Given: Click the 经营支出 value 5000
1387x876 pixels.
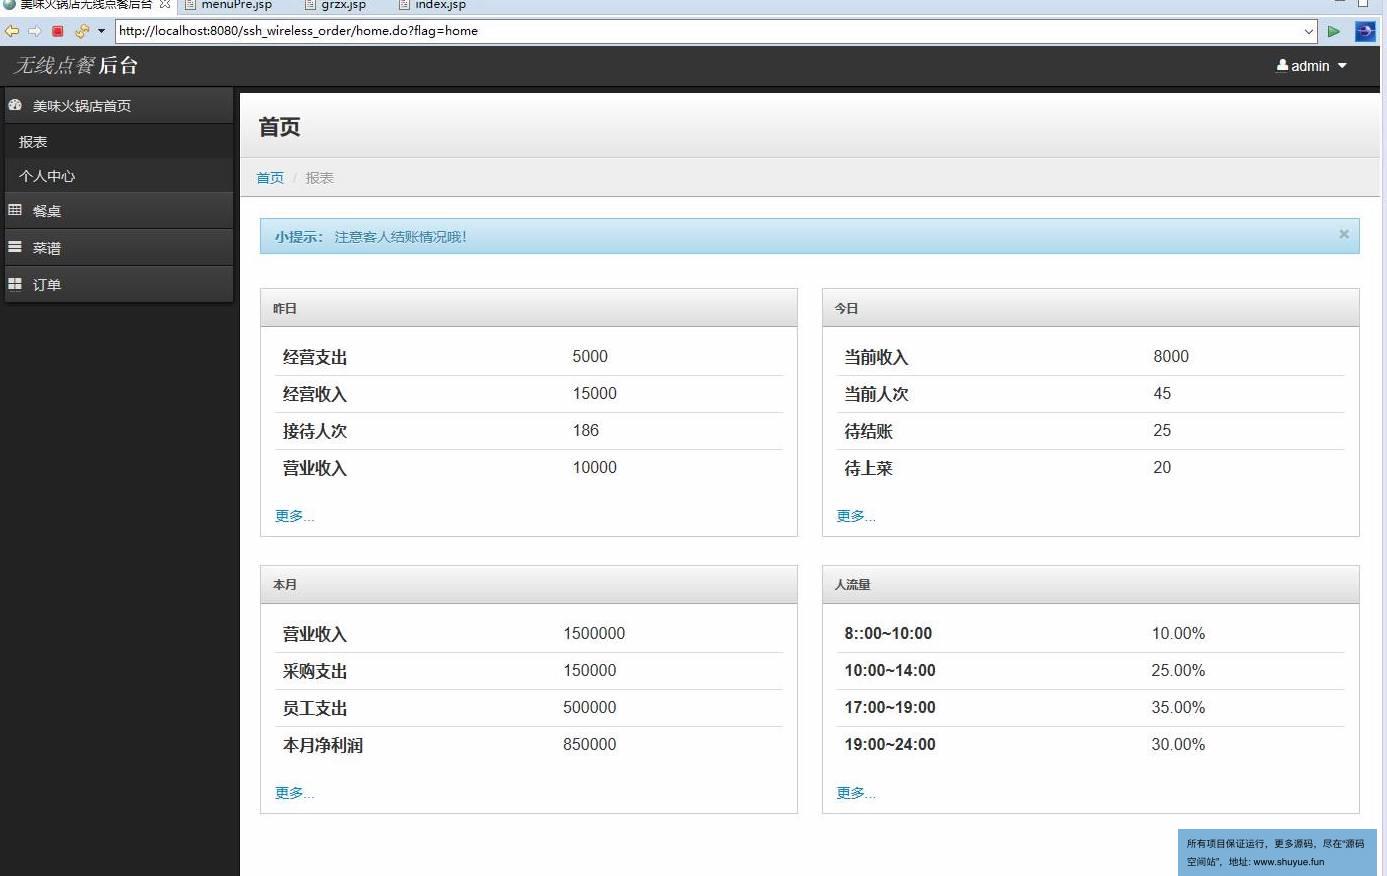Looking at the screenshot, I should pyautogui.click(x=590, y=357).
